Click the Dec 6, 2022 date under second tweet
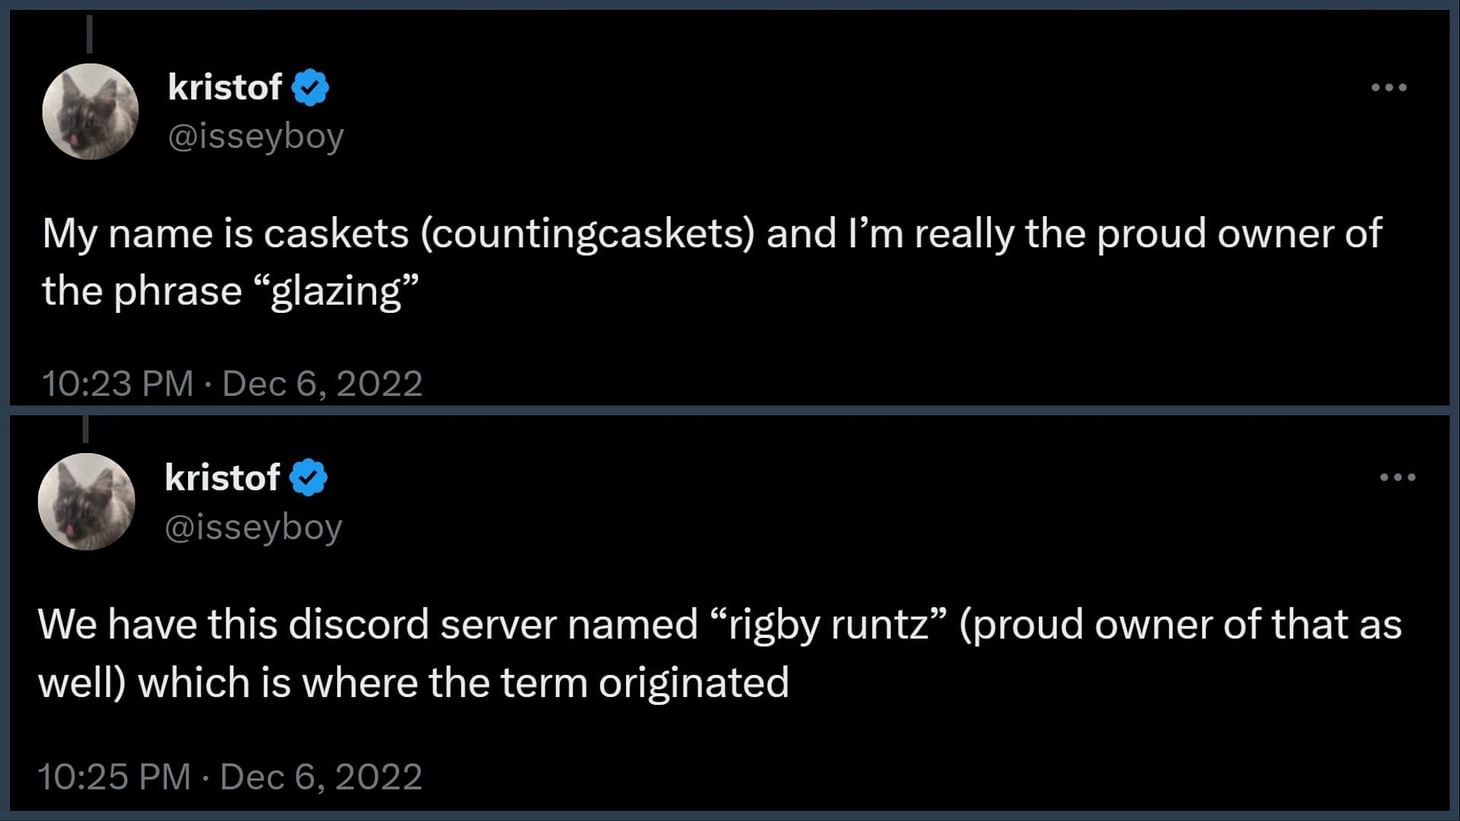This screenshot has width=1460, height=821. (x=321, y=777)
